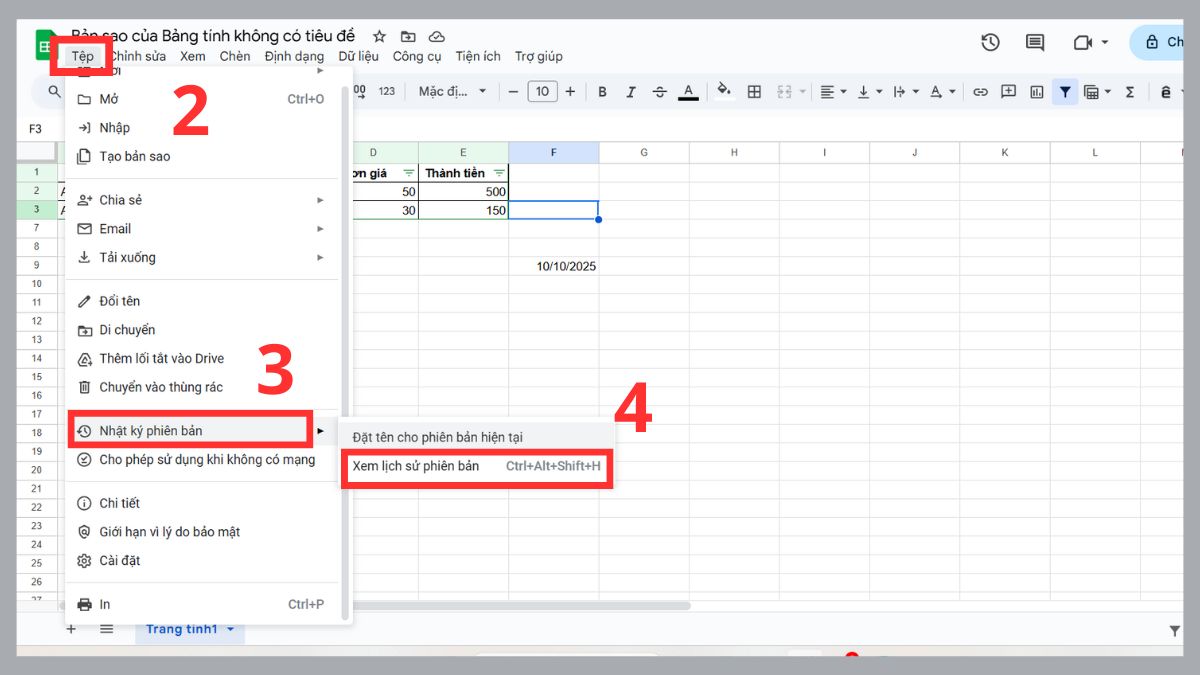Star the spreadsheet document

[379, 37]
